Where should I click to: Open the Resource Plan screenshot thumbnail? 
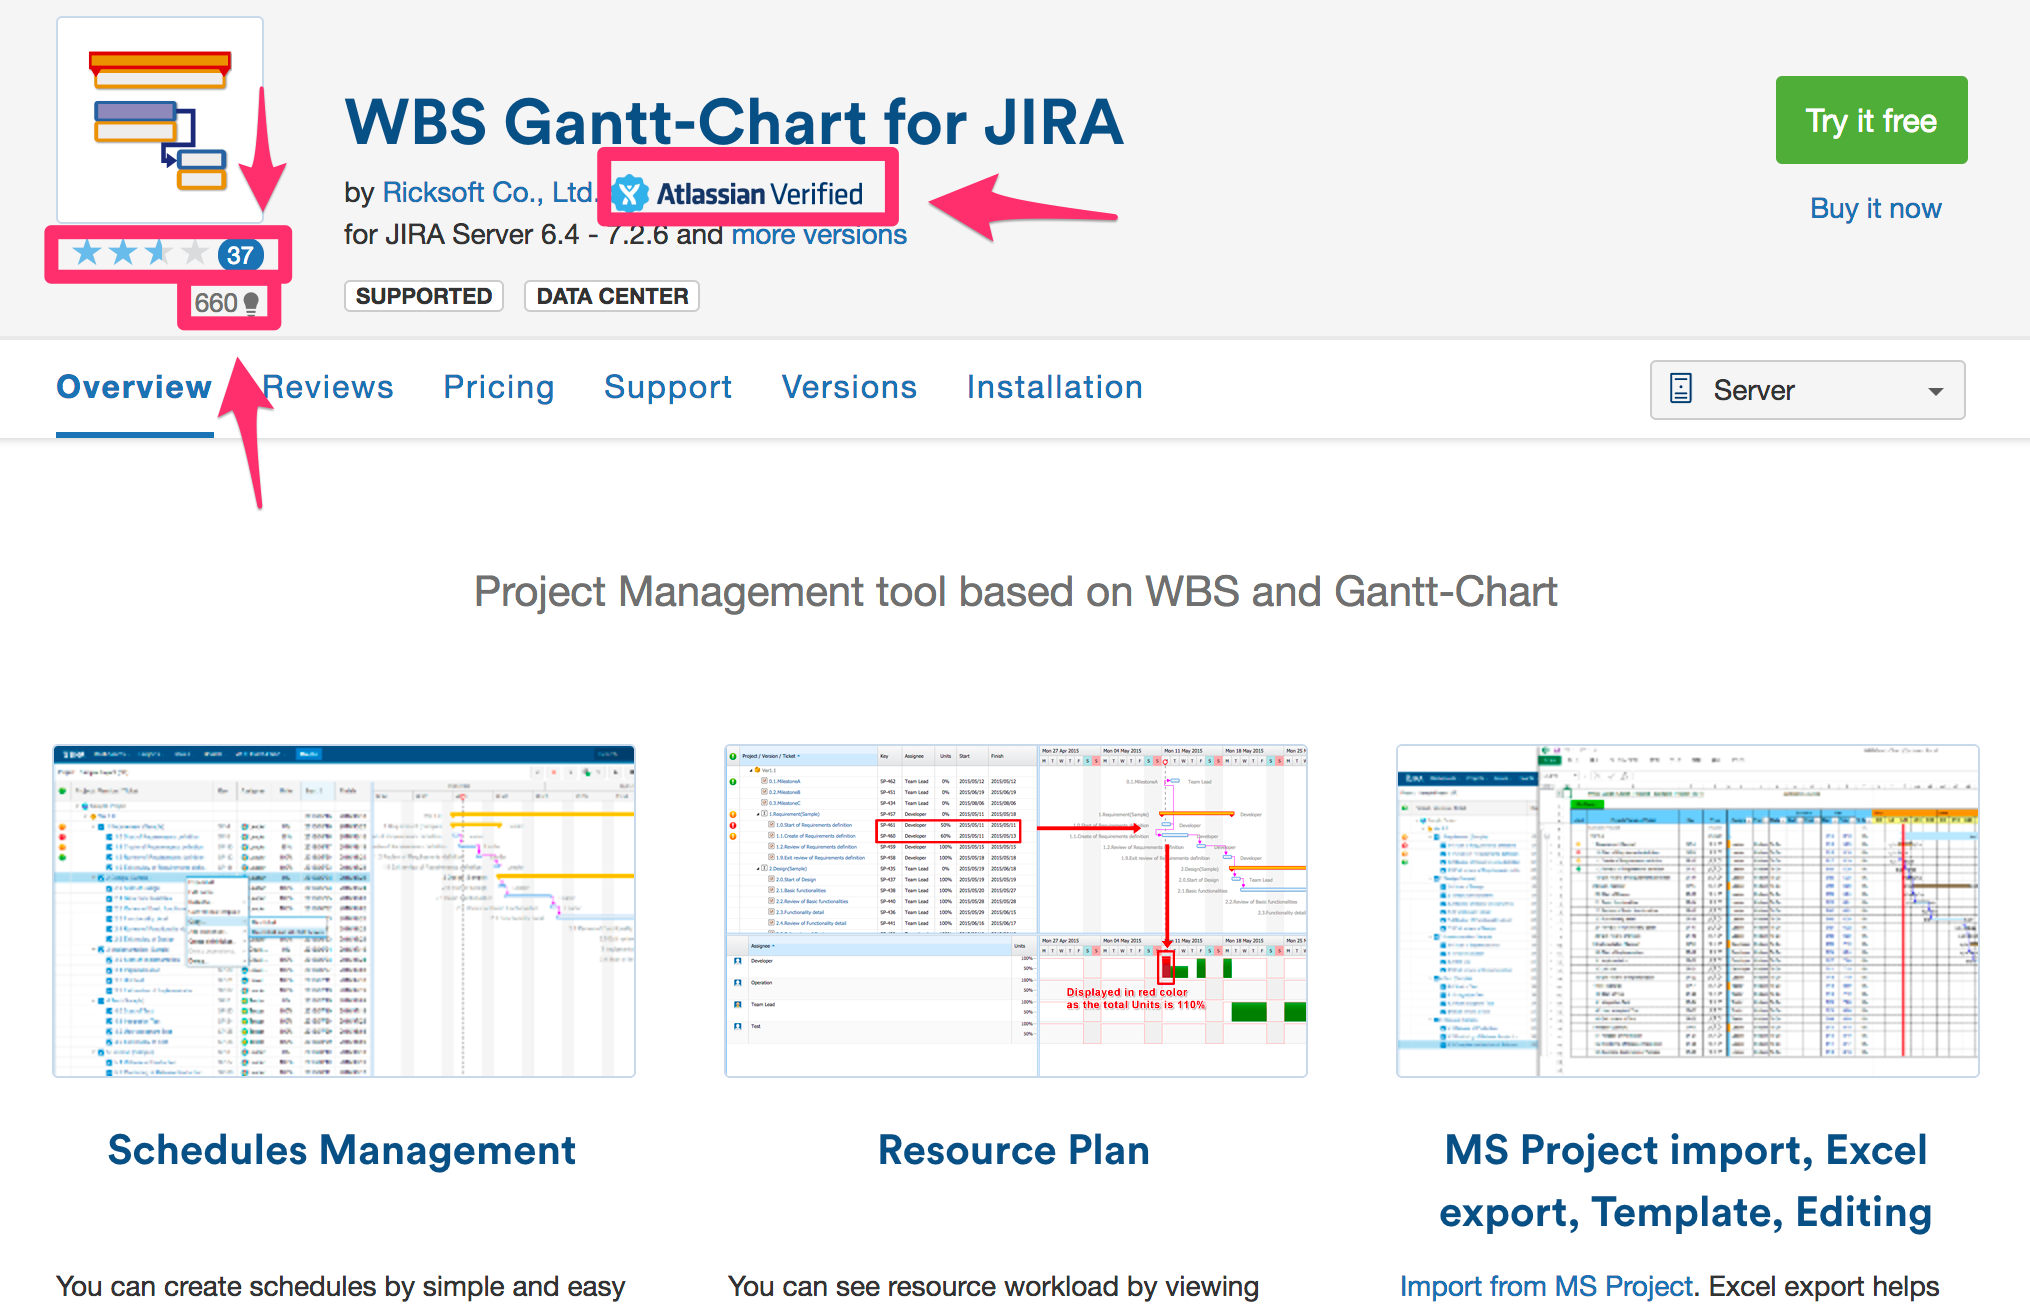(x=1016, y=911)
